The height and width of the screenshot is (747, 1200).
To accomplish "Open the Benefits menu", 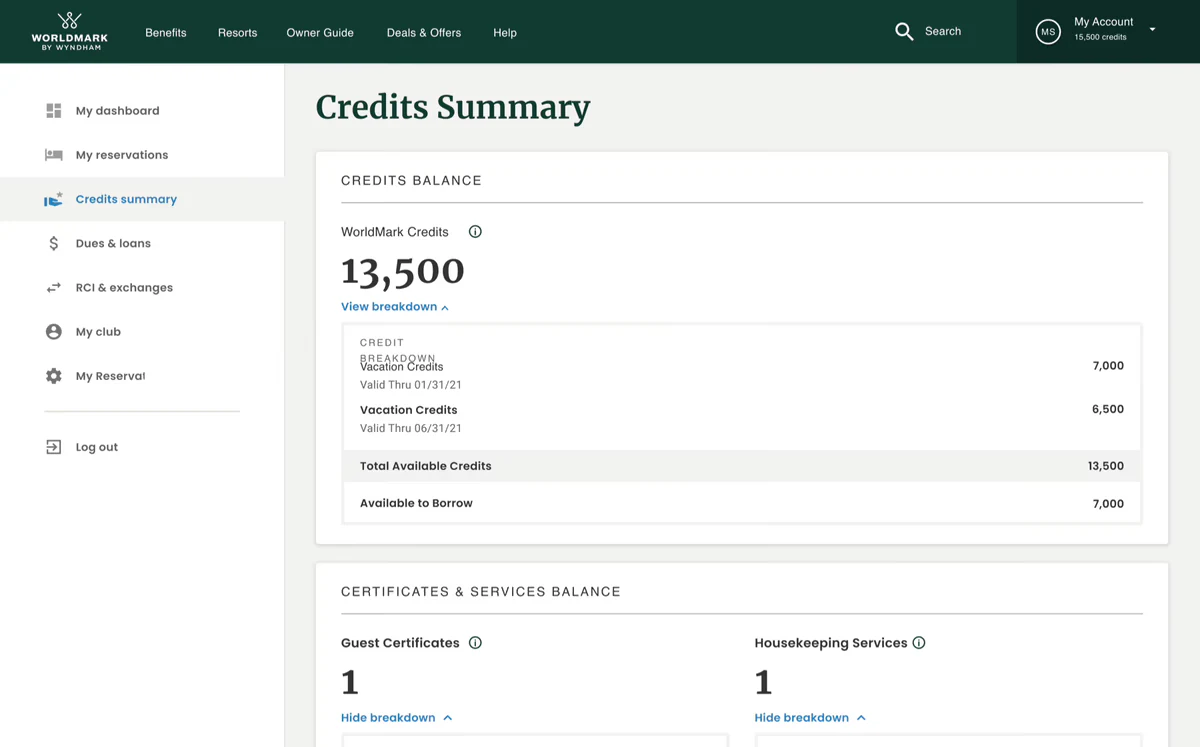I will pyautogui.click(x=166, y=33).
